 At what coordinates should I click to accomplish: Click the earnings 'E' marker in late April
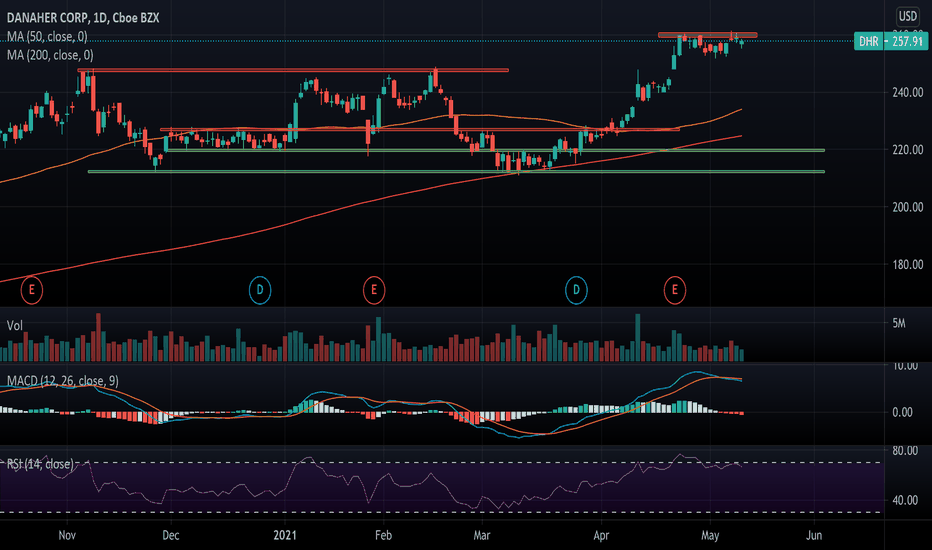coord(675,290)
